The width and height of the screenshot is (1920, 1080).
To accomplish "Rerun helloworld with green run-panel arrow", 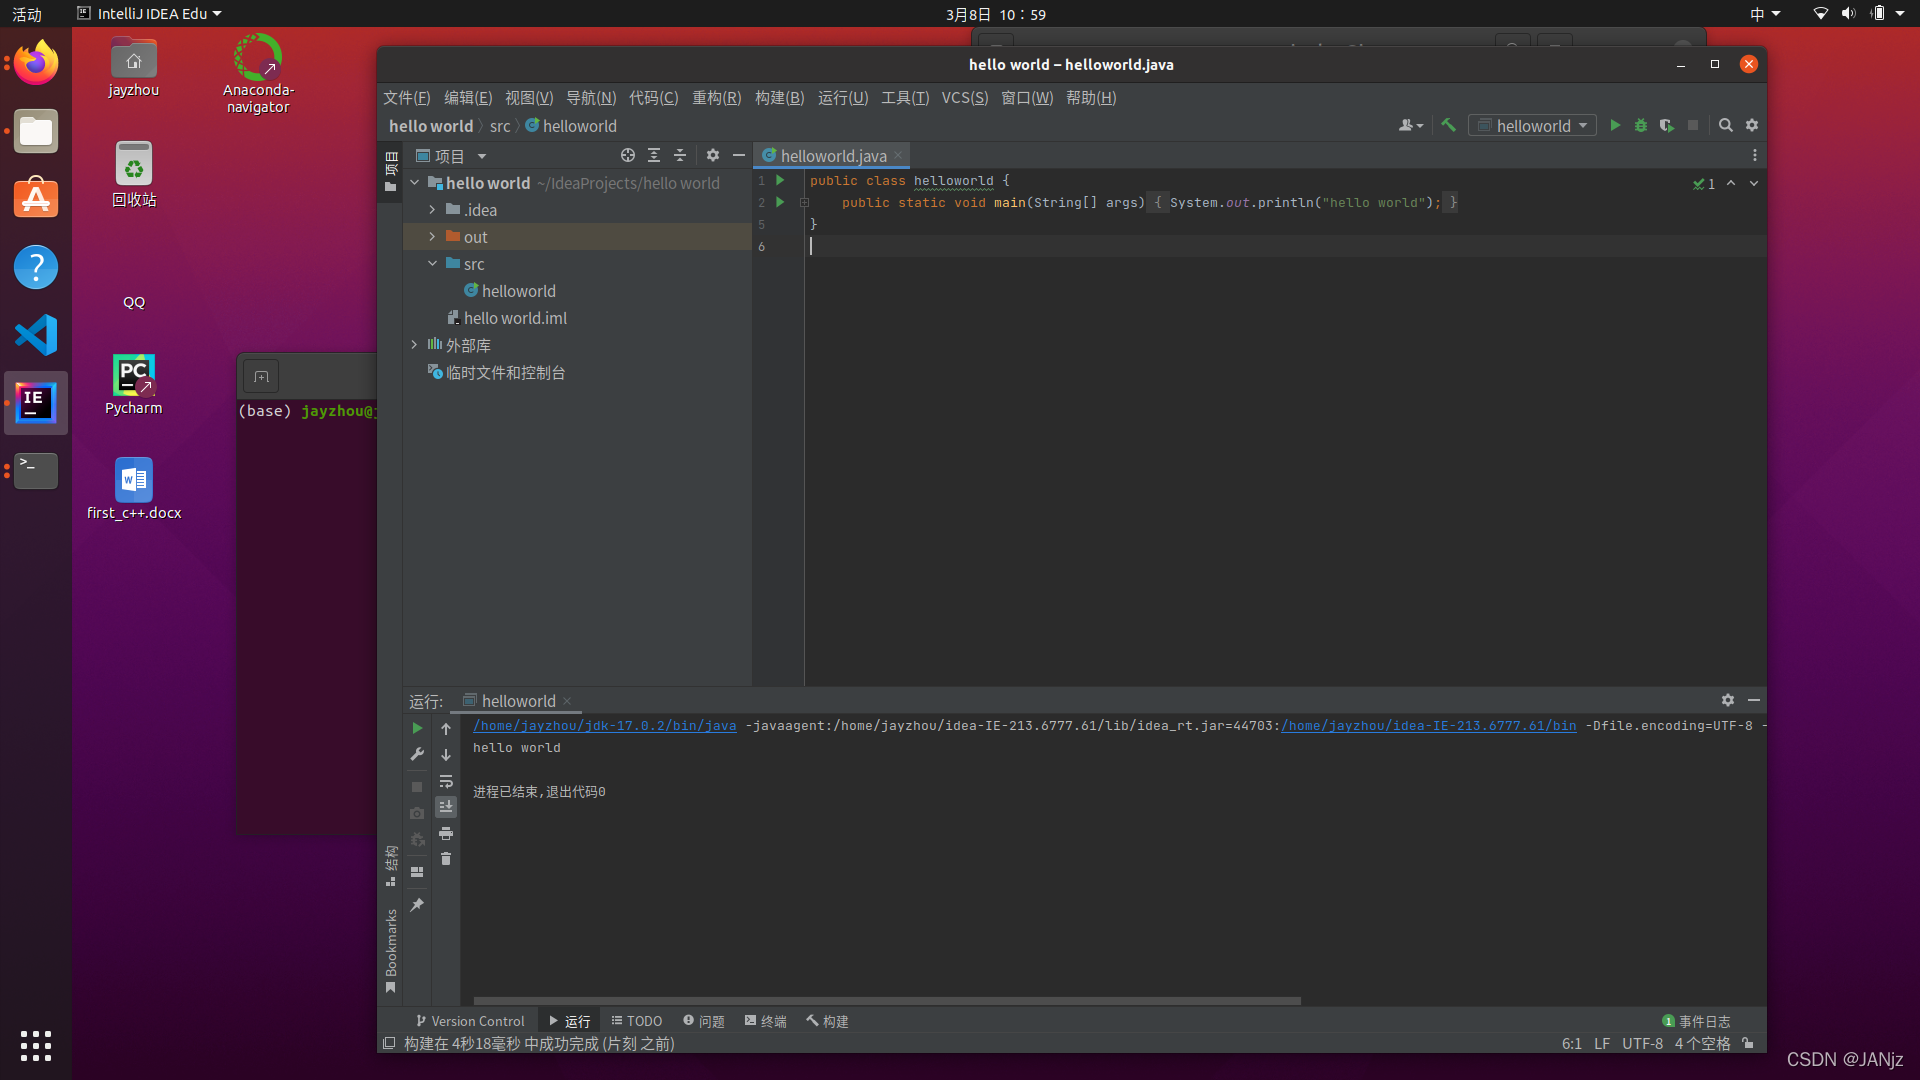I will click(417, 728).
